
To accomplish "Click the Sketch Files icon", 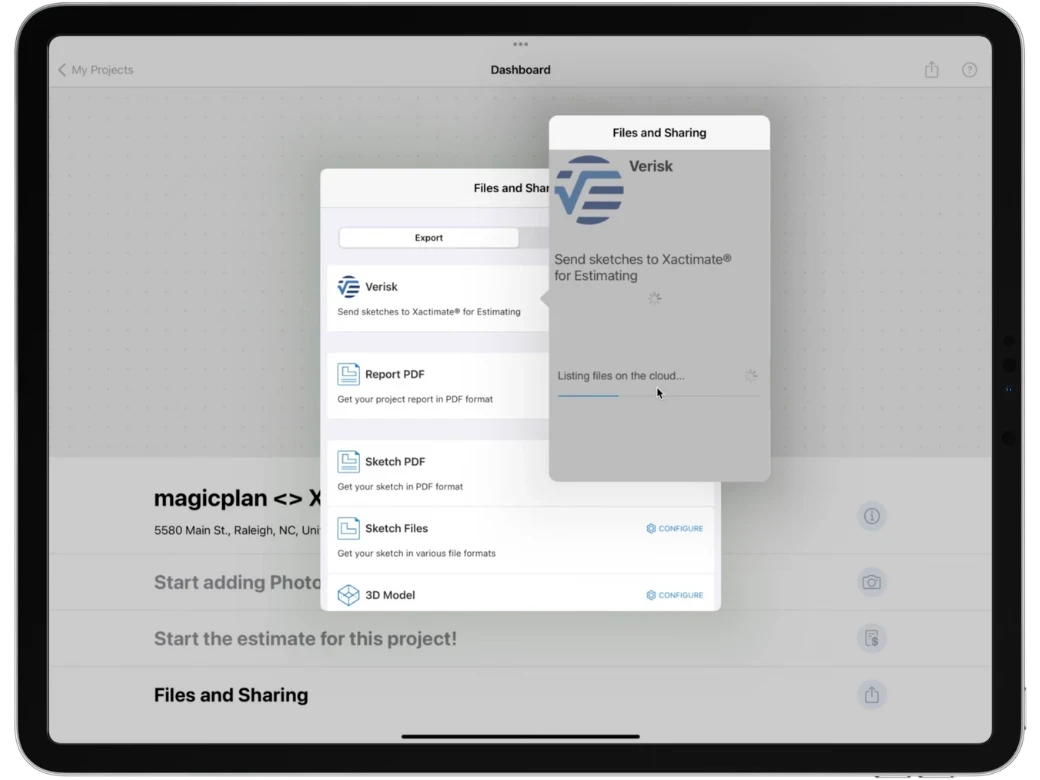I will (348, 529).
